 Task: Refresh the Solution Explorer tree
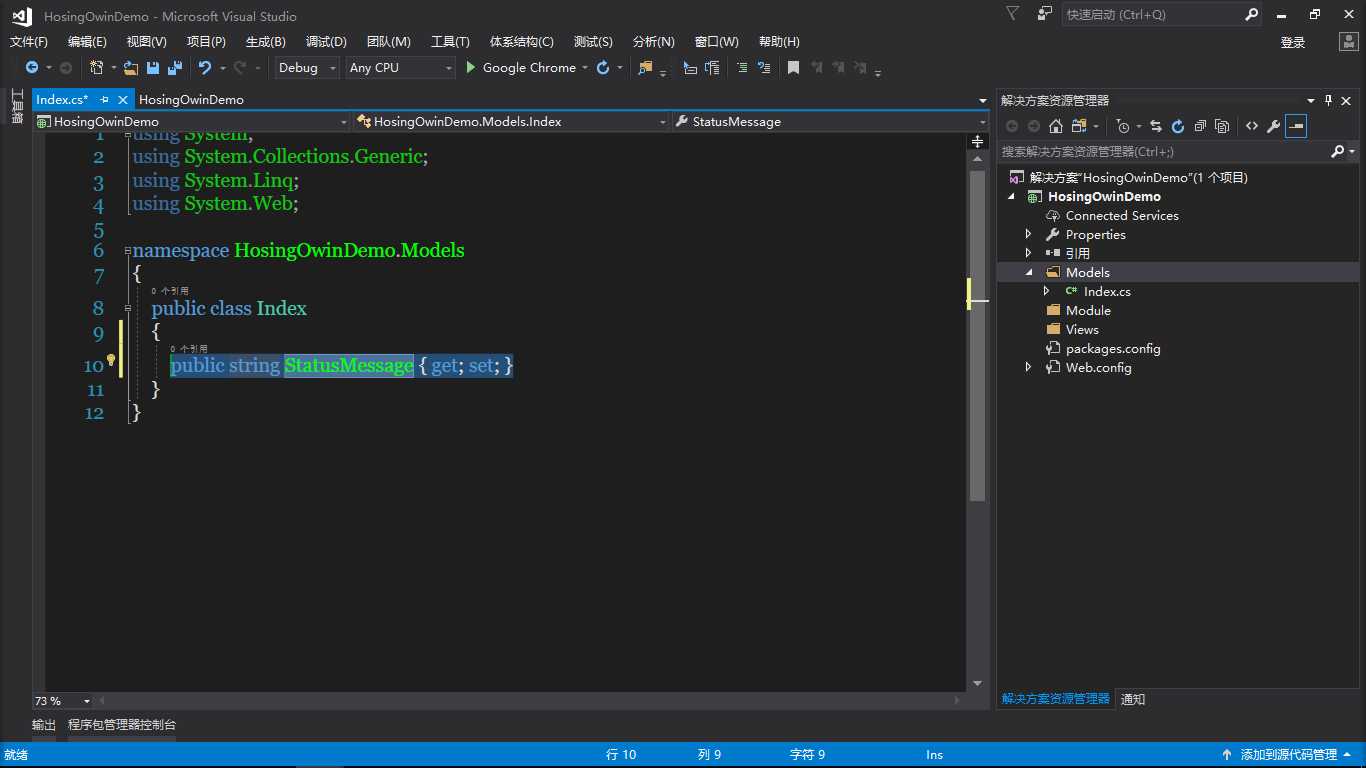click(x=1178, y=126)
